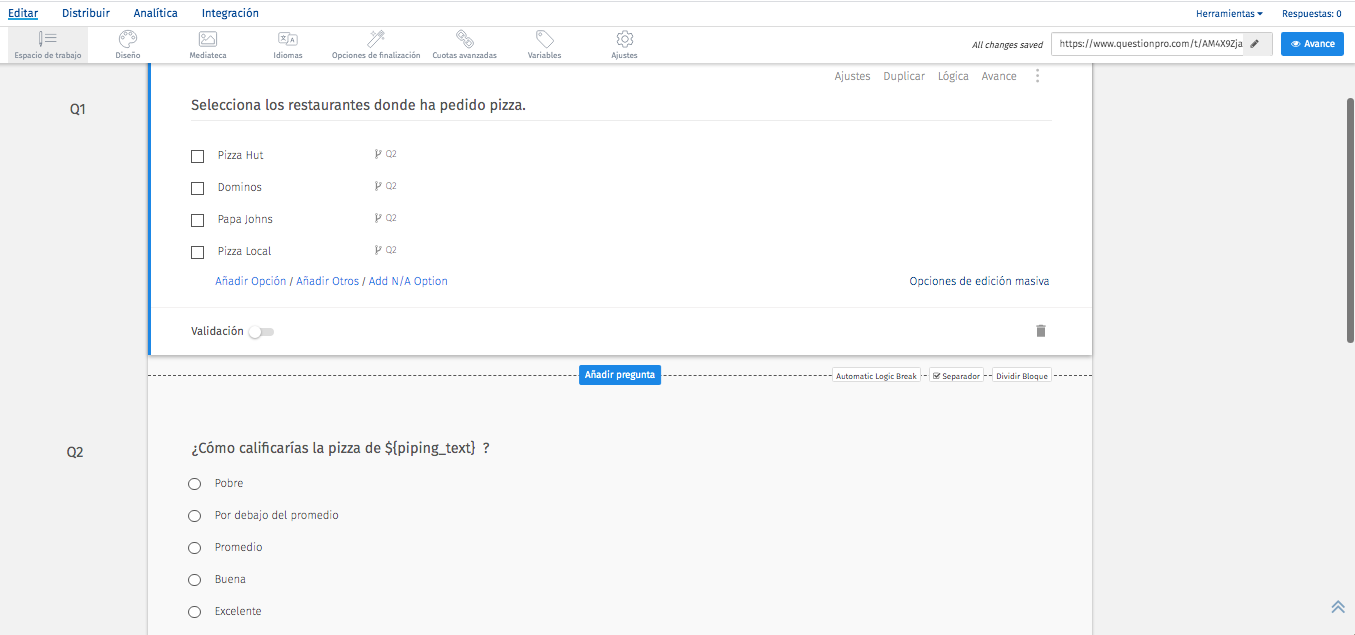
Task: Open the Cuotas avanzadas tool
Action: click(x=464, y=40)
